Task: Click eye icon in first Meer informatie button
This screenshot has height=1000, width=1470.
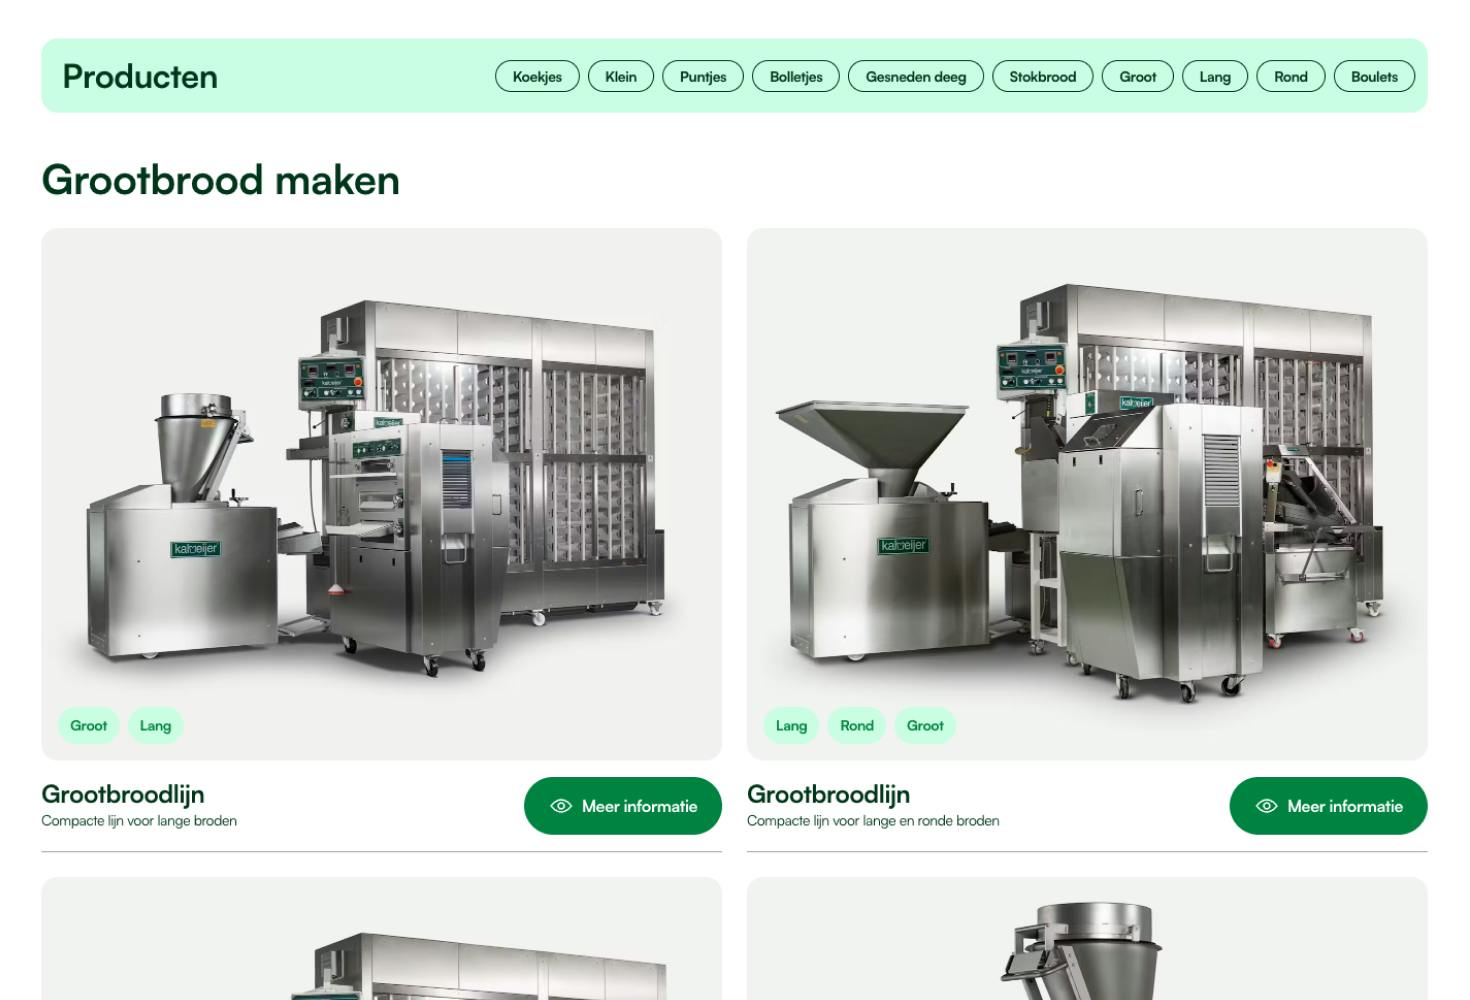Action: (561, 806)
